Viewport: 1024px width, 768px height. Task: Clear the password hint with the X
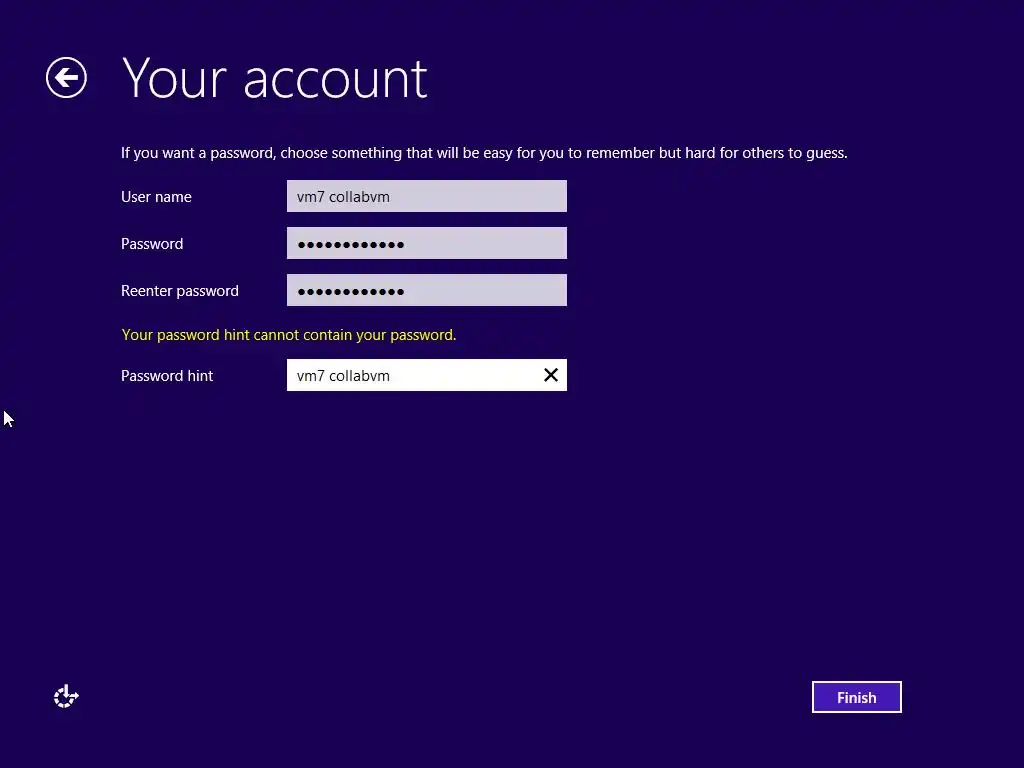pos(551,375)
